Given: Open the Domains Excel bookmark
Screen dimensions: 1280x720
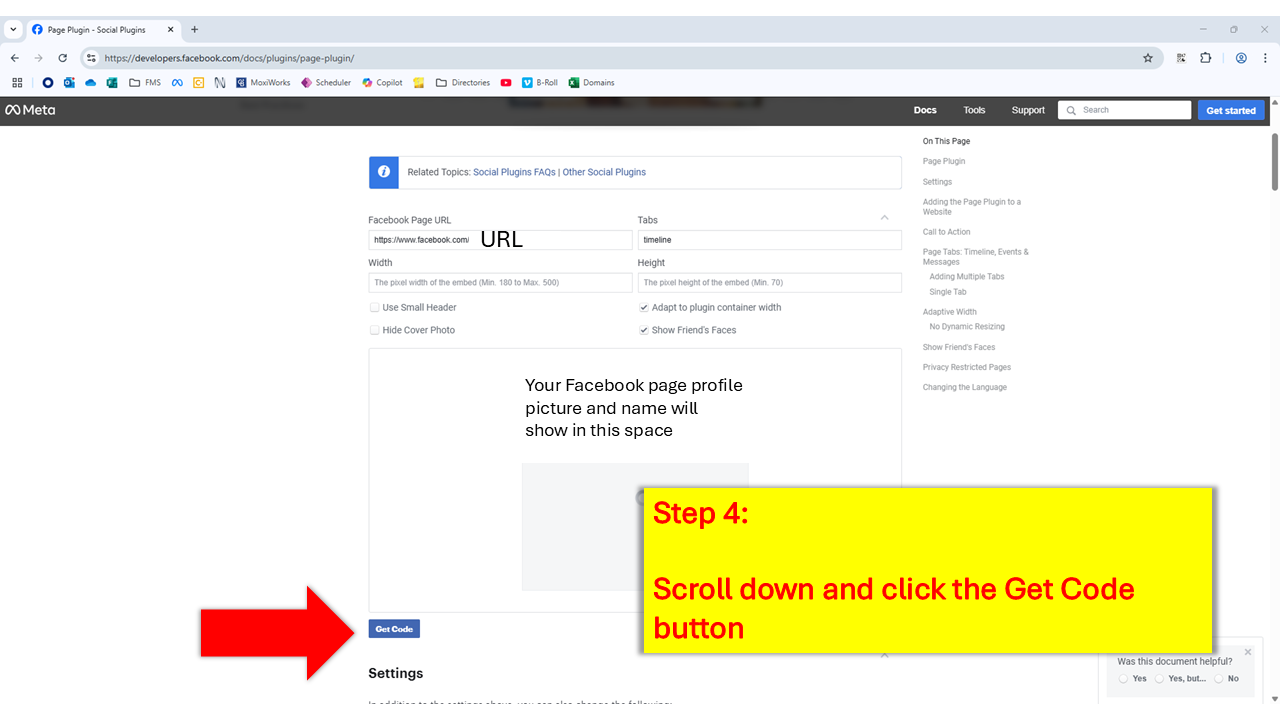Looking at the screenshot, I should pyautogui.click(x=592, y=83).
